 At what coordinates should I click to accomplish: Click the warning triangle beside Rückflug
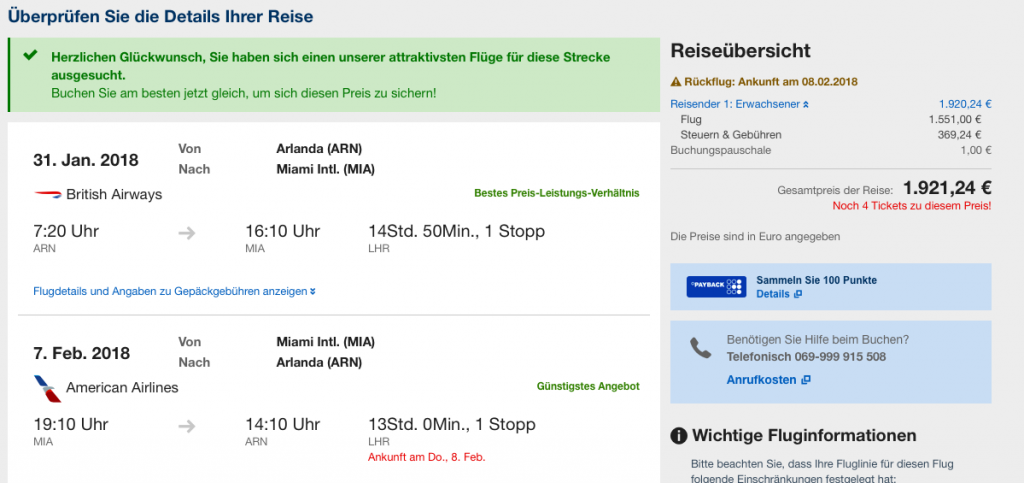pyautogui.click(x=676, y=82)
